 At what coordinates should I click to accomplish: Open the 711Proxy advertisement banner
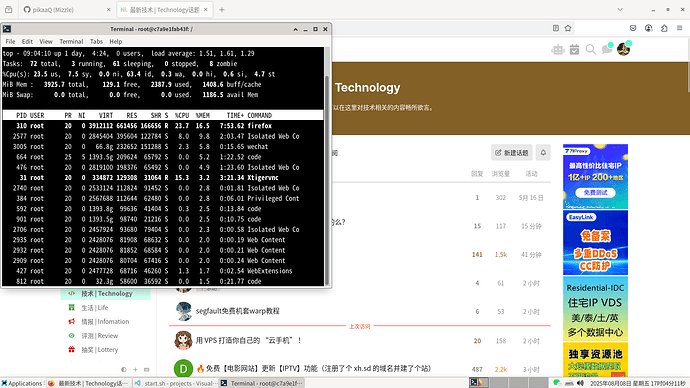click(595, 176)
